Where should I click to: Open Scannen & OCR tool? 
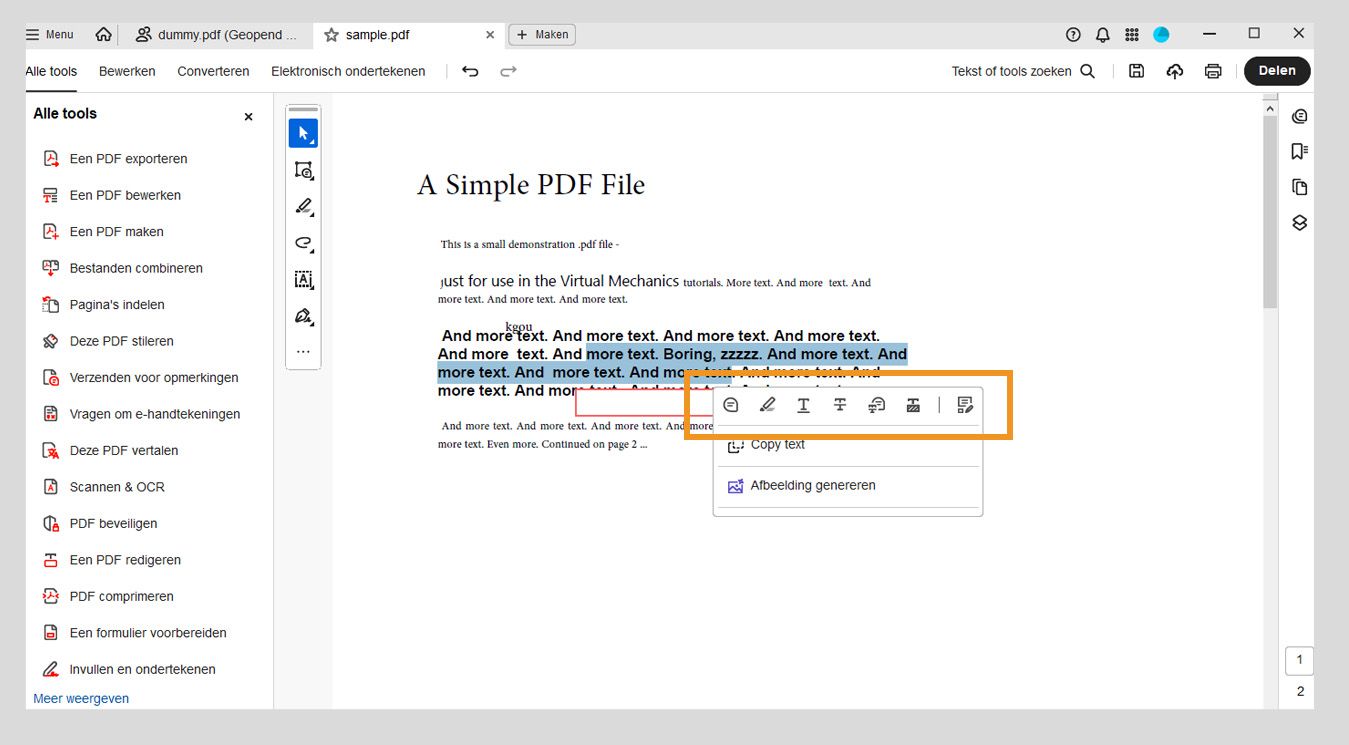[116, 487]
